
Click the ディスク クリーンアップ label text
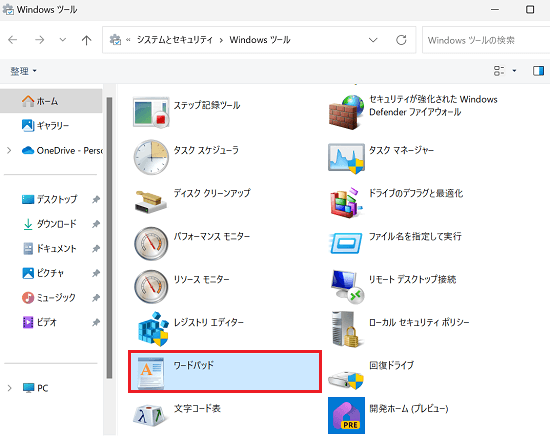coord(212,193)
